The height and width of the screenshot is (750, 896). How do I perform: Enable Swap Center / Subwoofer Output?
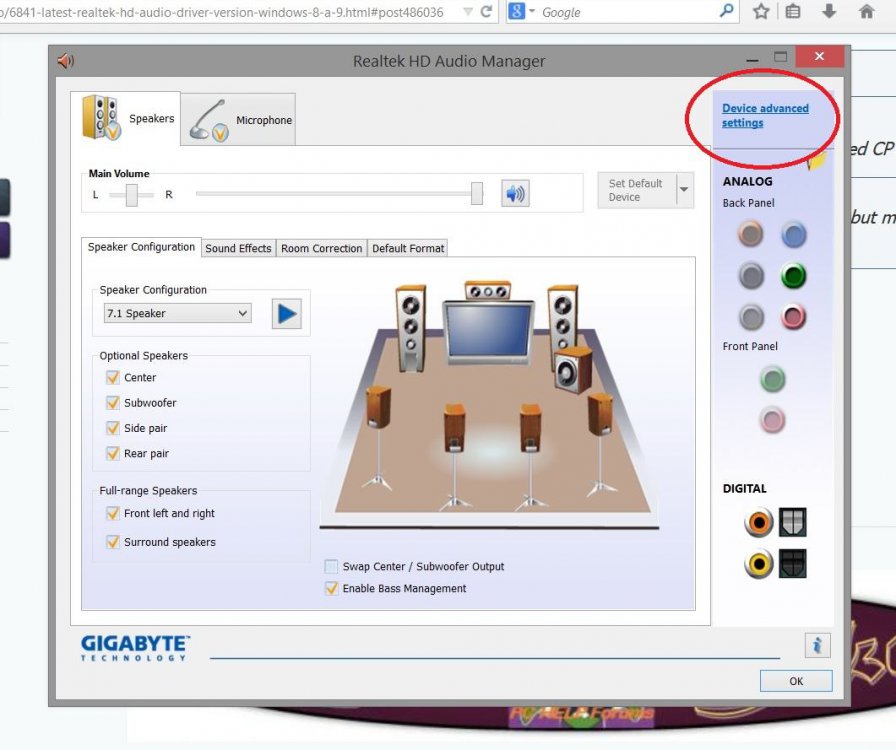click(x=331, y=567)
